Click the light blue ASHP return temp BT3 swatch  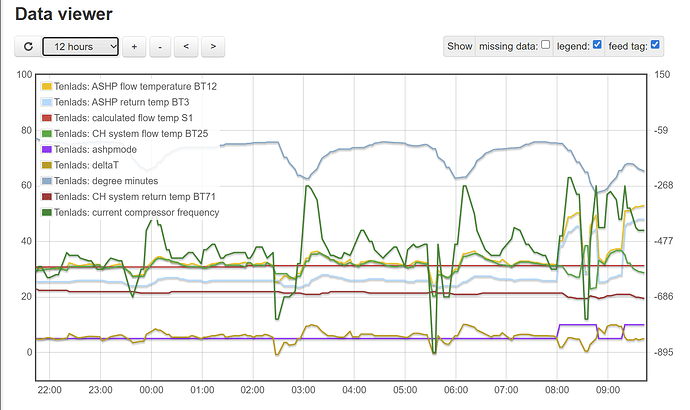click(46, 102)
